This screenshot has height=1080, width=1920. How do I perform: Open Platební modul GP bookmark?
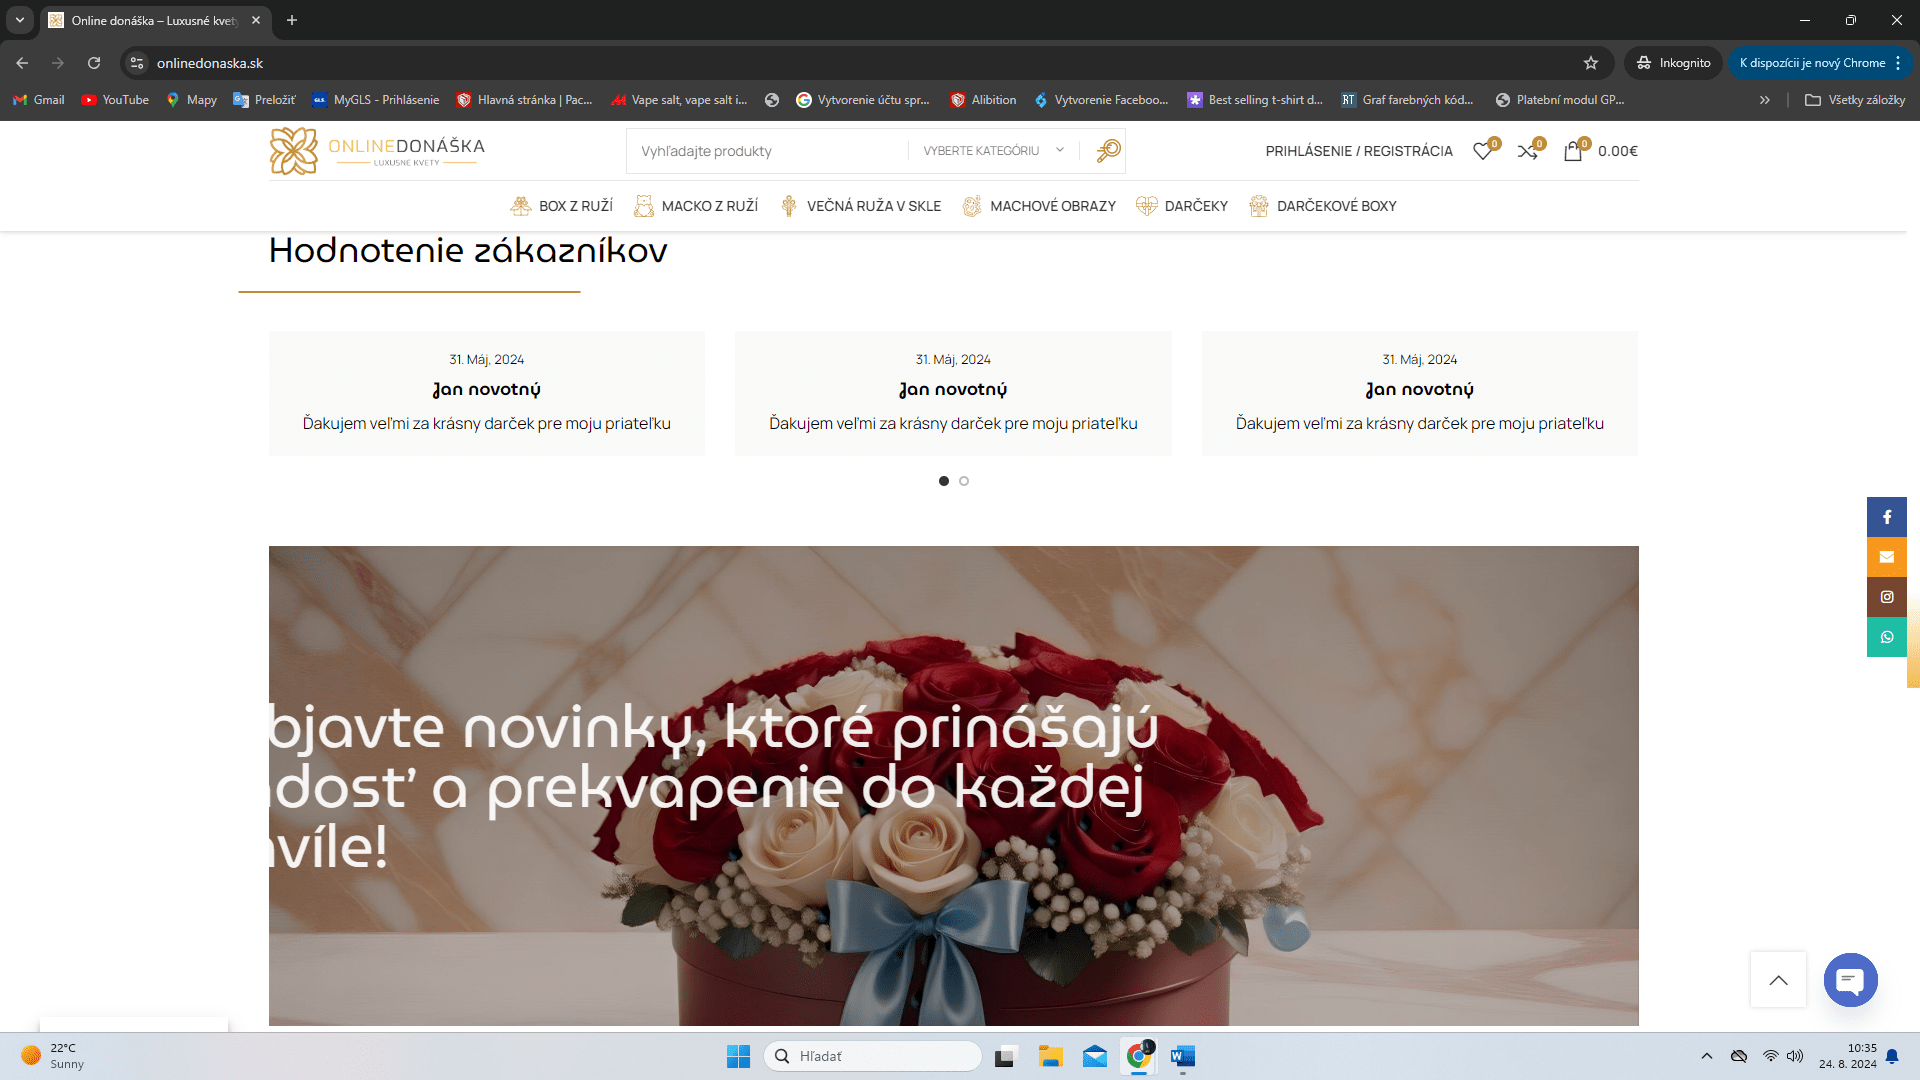[x=1560, y=100]
